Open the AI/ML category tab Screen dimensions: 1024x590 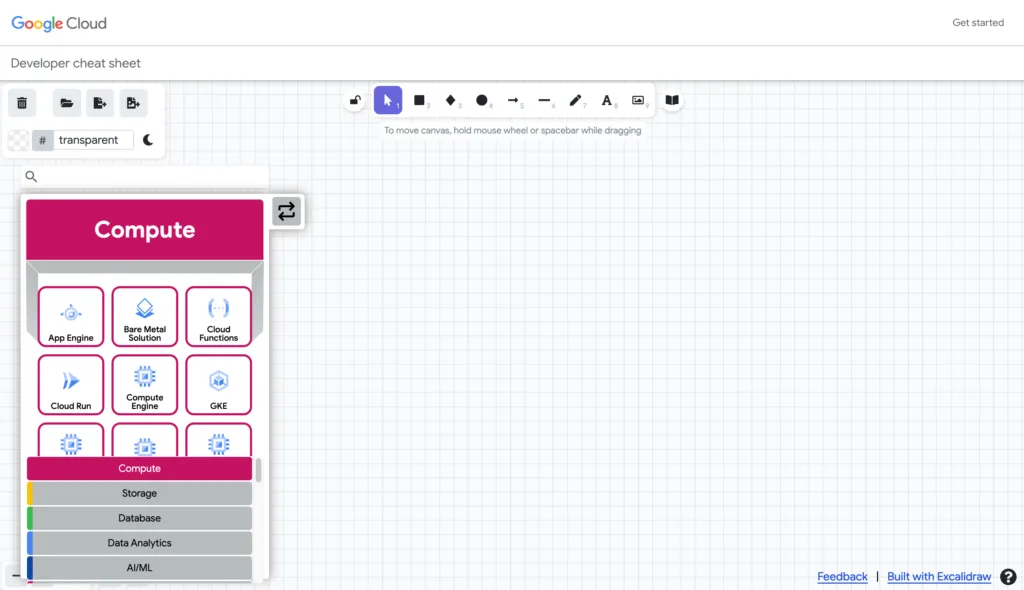pos(139,568)
